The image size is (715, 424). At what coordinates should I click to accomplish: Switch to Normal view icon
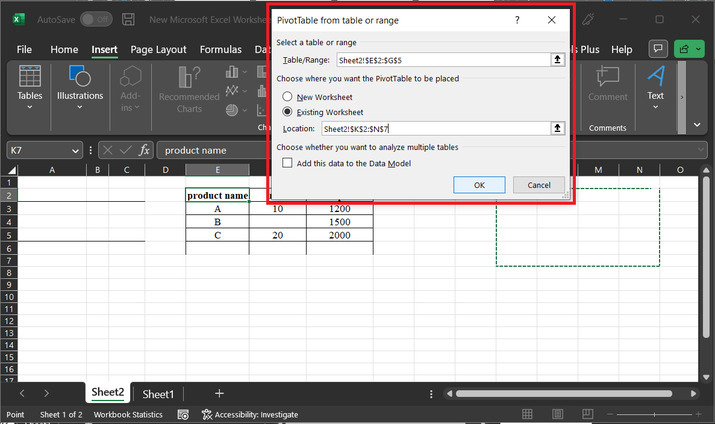[x=527, y=414]
